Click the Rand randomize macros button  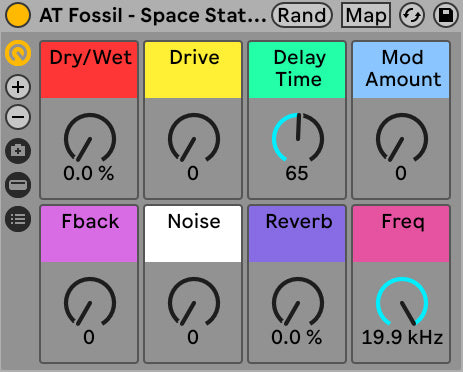pyautogui.click(x=302, y=15)
